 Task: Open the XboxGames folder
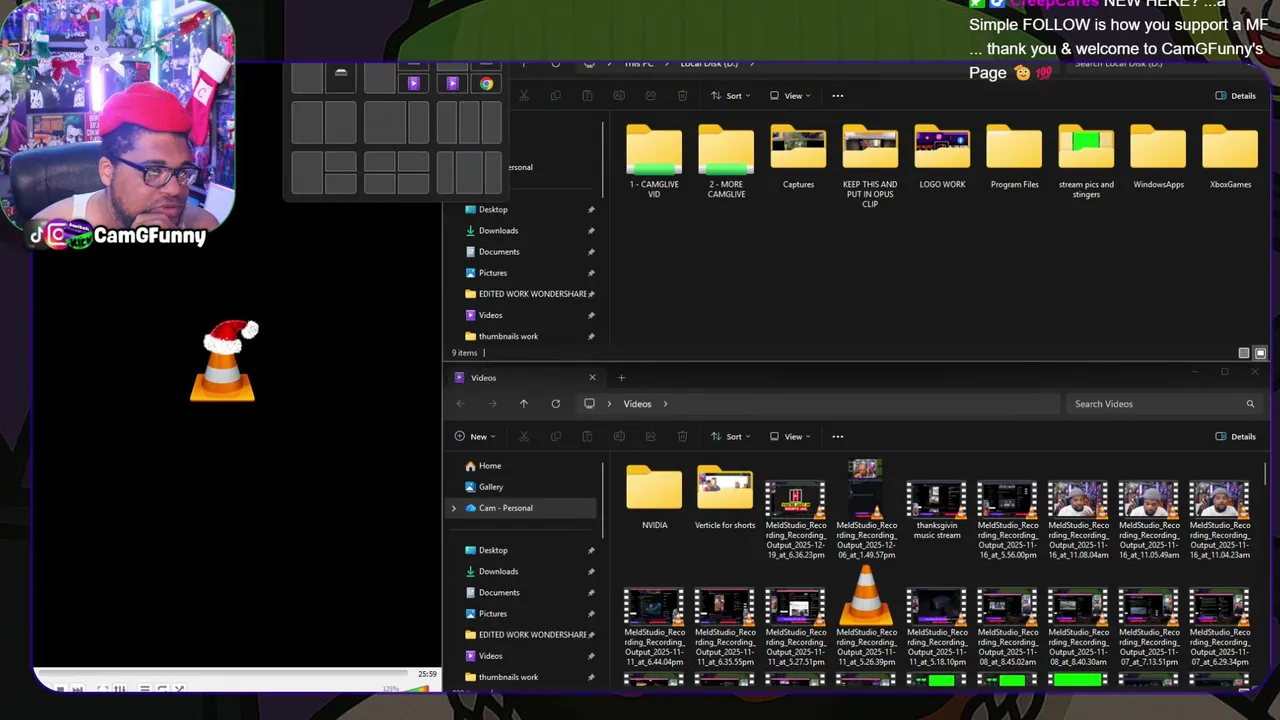tap(1230, 158)
